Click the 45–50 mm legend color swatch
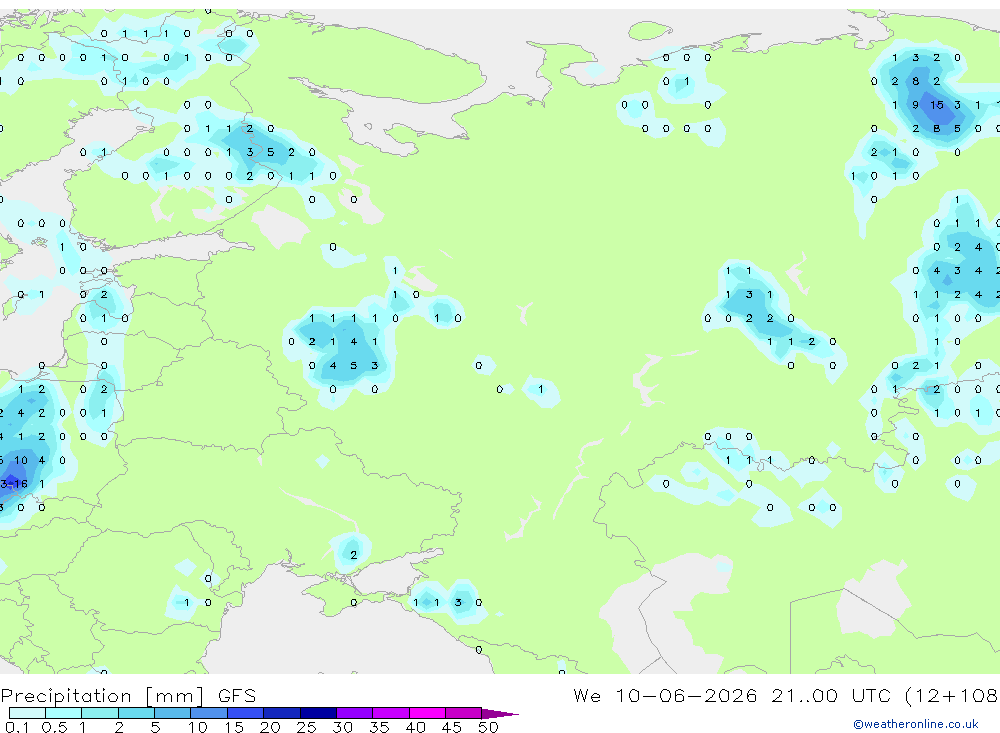The image size is (1000, 733). [464, 713]
